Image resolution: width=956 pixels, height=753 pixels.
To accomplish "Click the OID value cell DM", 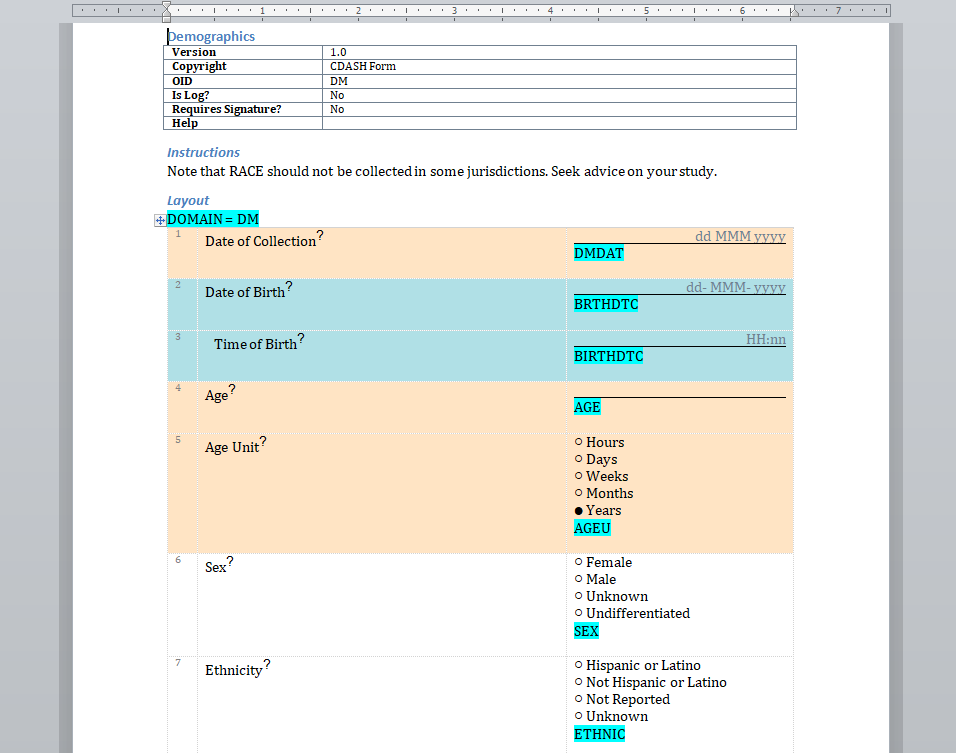I will click(559, 81).
